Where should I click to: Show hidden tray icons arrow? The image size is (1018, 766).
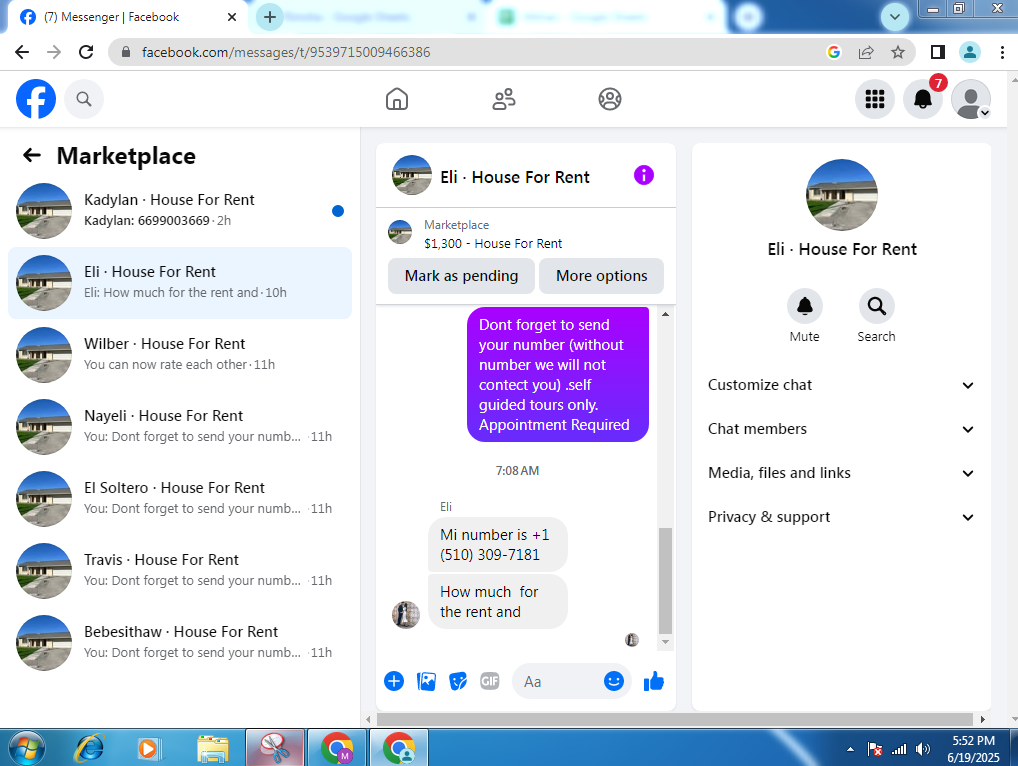click(850, 749)
